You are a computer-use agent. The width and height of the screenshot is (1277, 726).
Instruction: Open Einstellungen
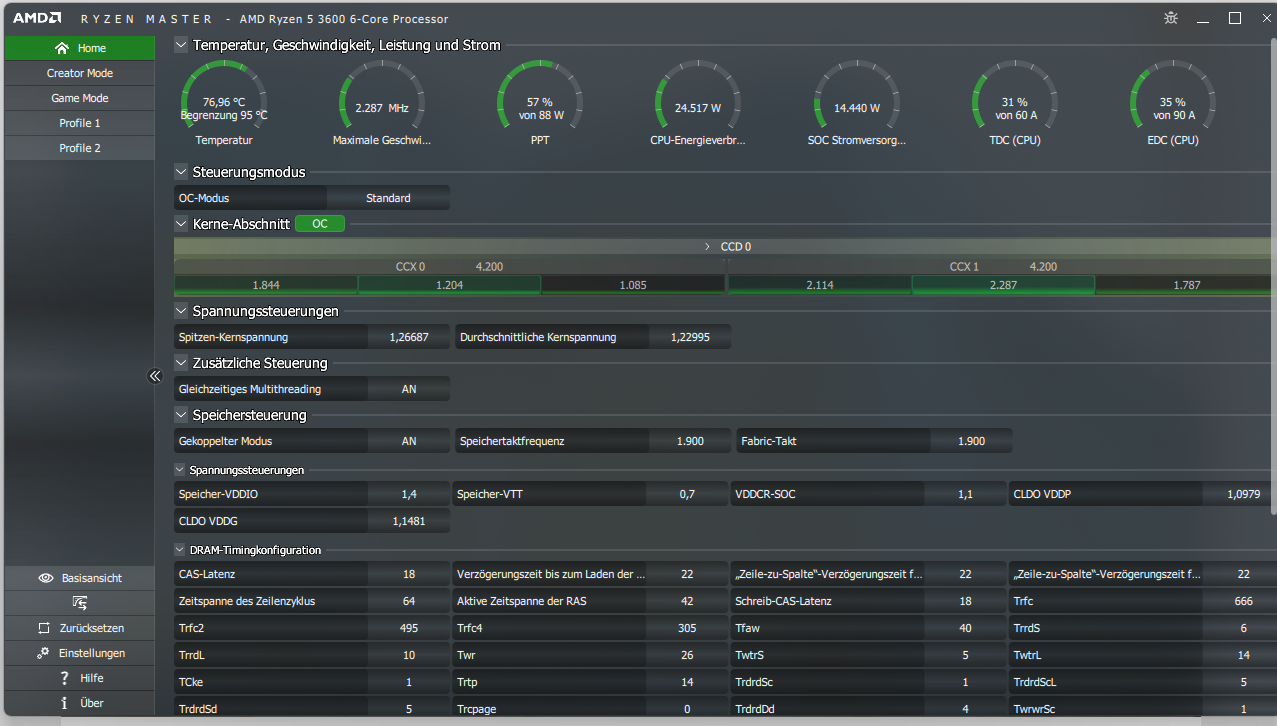pos(80,653)
